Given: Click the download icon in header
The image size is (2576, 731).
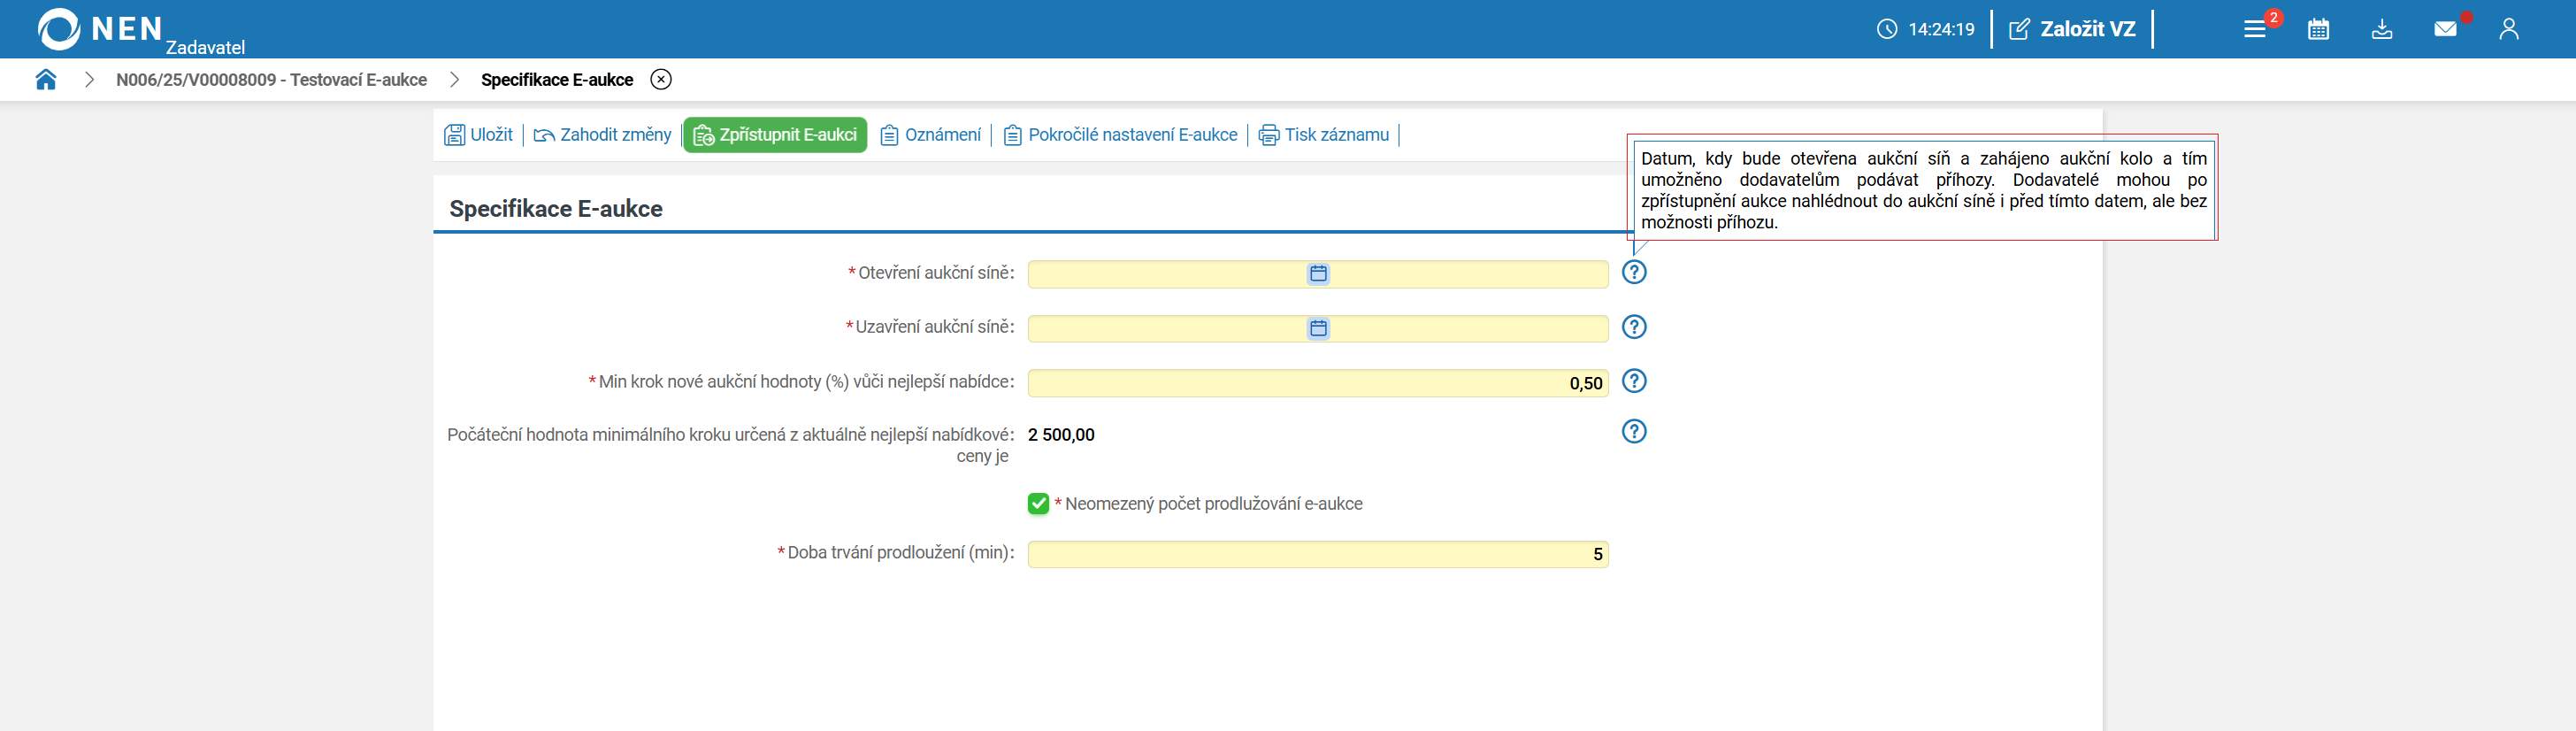Looking at the screenshot, I should 2382,30.
